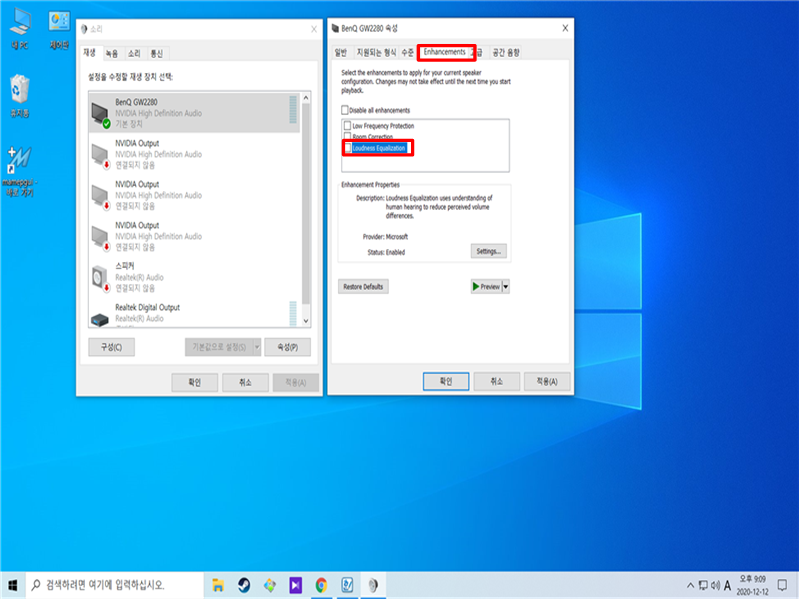This screenshot has width=800, height=600.
Task: Click 구성(C) button in Sound window
Action: [x=111, y=347]
